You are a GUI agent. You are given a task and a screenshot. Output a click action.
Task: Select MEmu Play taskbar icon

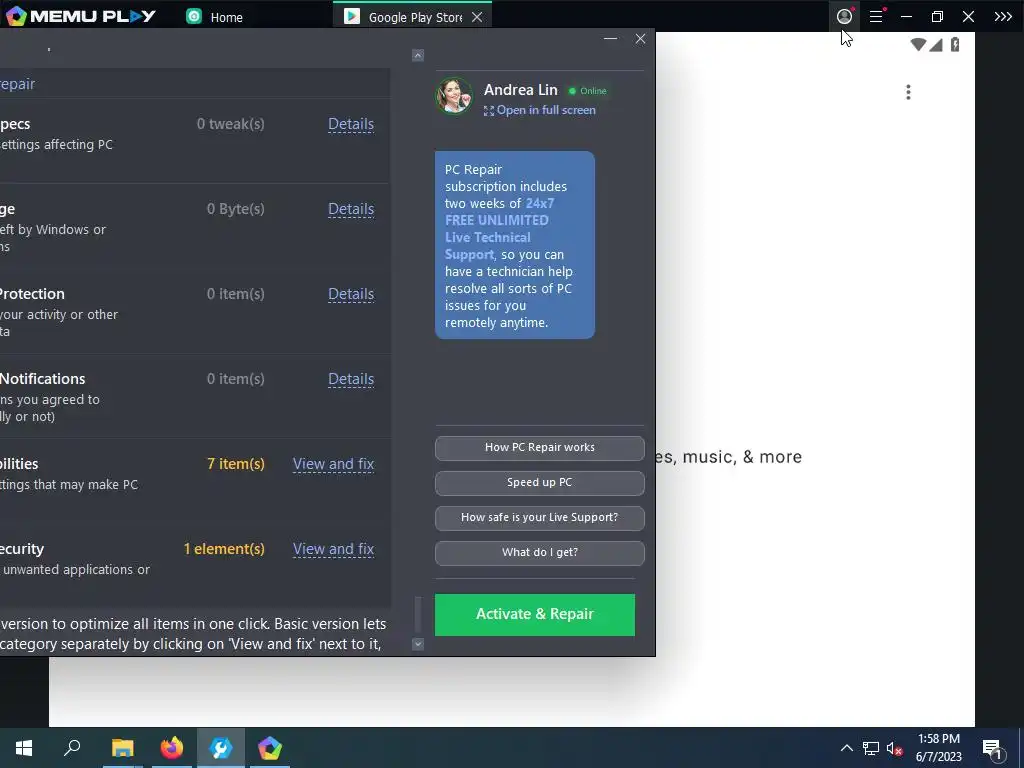click(x=269, y=748)
